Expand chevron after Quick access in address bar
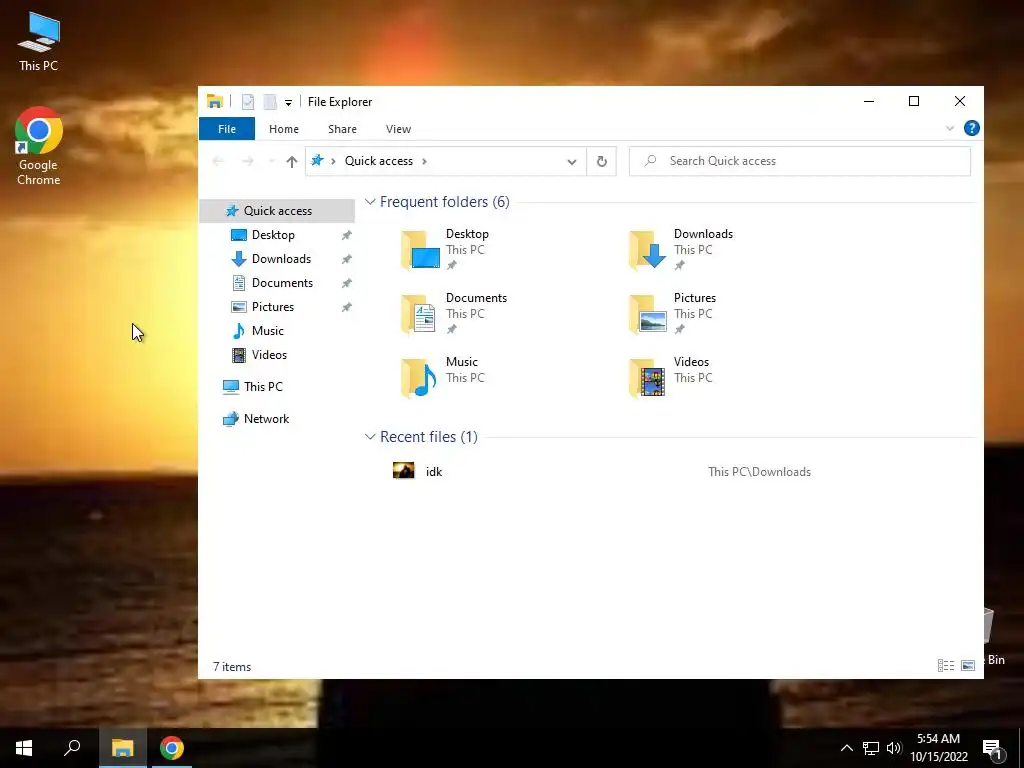Image resolution: width=1024 pixels, height=768 pixels. coord(424,161)
